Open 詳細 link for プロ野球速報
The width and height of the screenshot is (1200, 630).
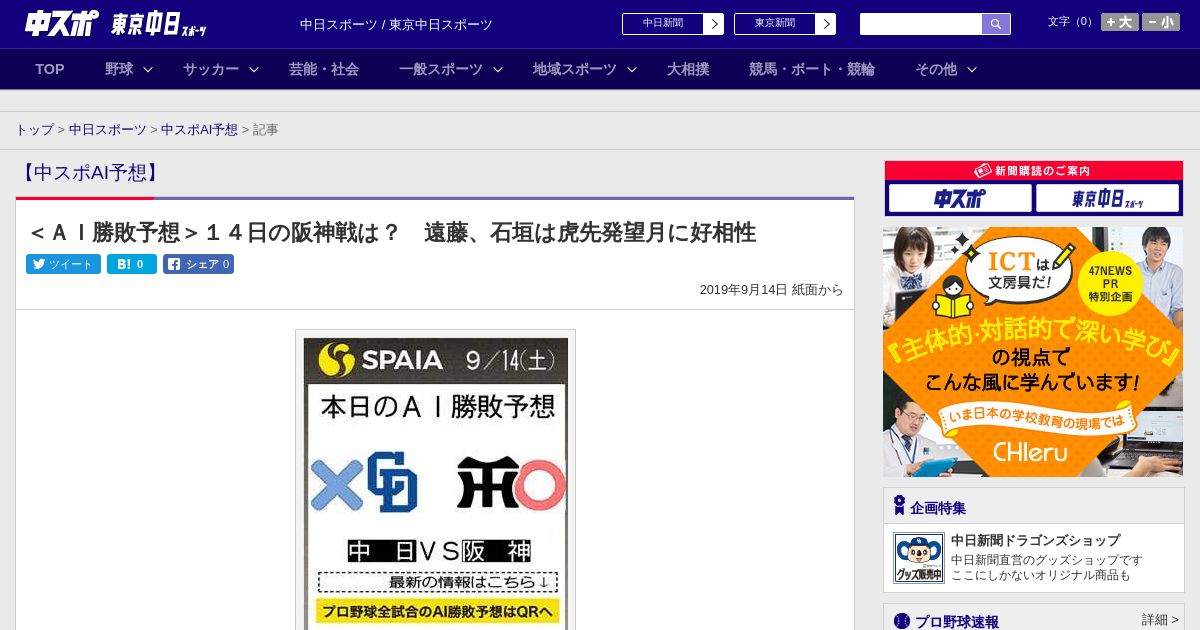click(1160, 620)
